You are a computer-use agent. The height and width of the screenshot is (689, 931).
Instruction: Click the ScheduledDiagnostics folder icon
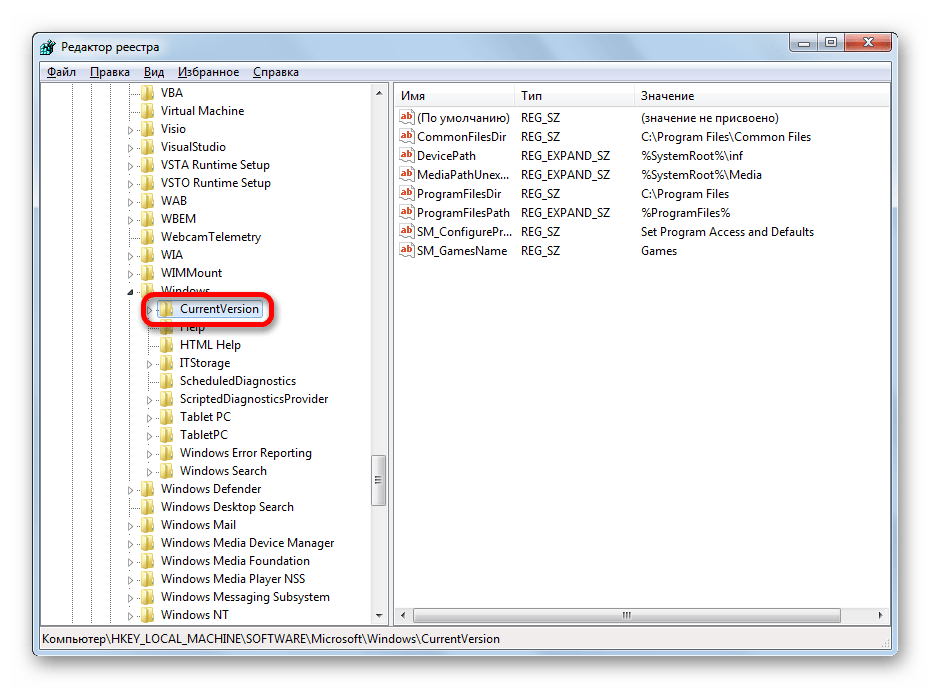point(167,381)
